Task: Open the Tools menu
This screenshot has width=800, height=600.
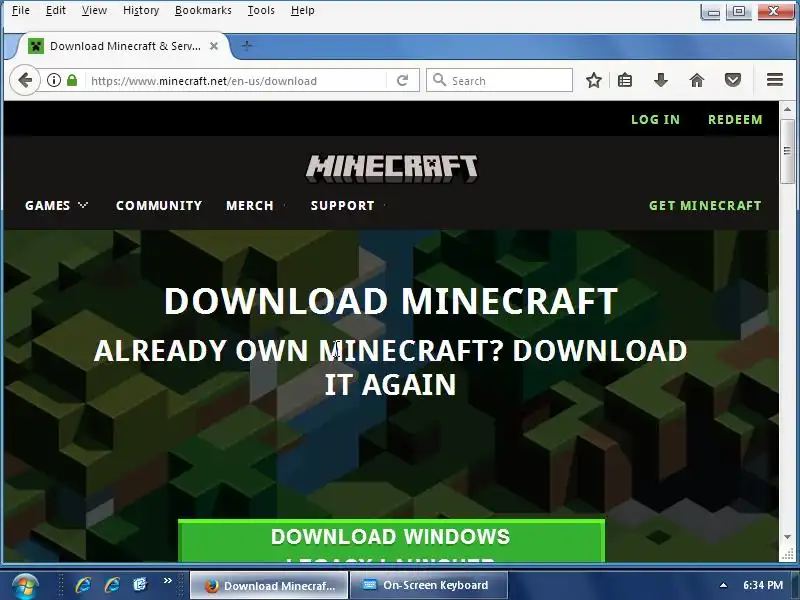Action: pyautogui.click(x=261, y=10)
